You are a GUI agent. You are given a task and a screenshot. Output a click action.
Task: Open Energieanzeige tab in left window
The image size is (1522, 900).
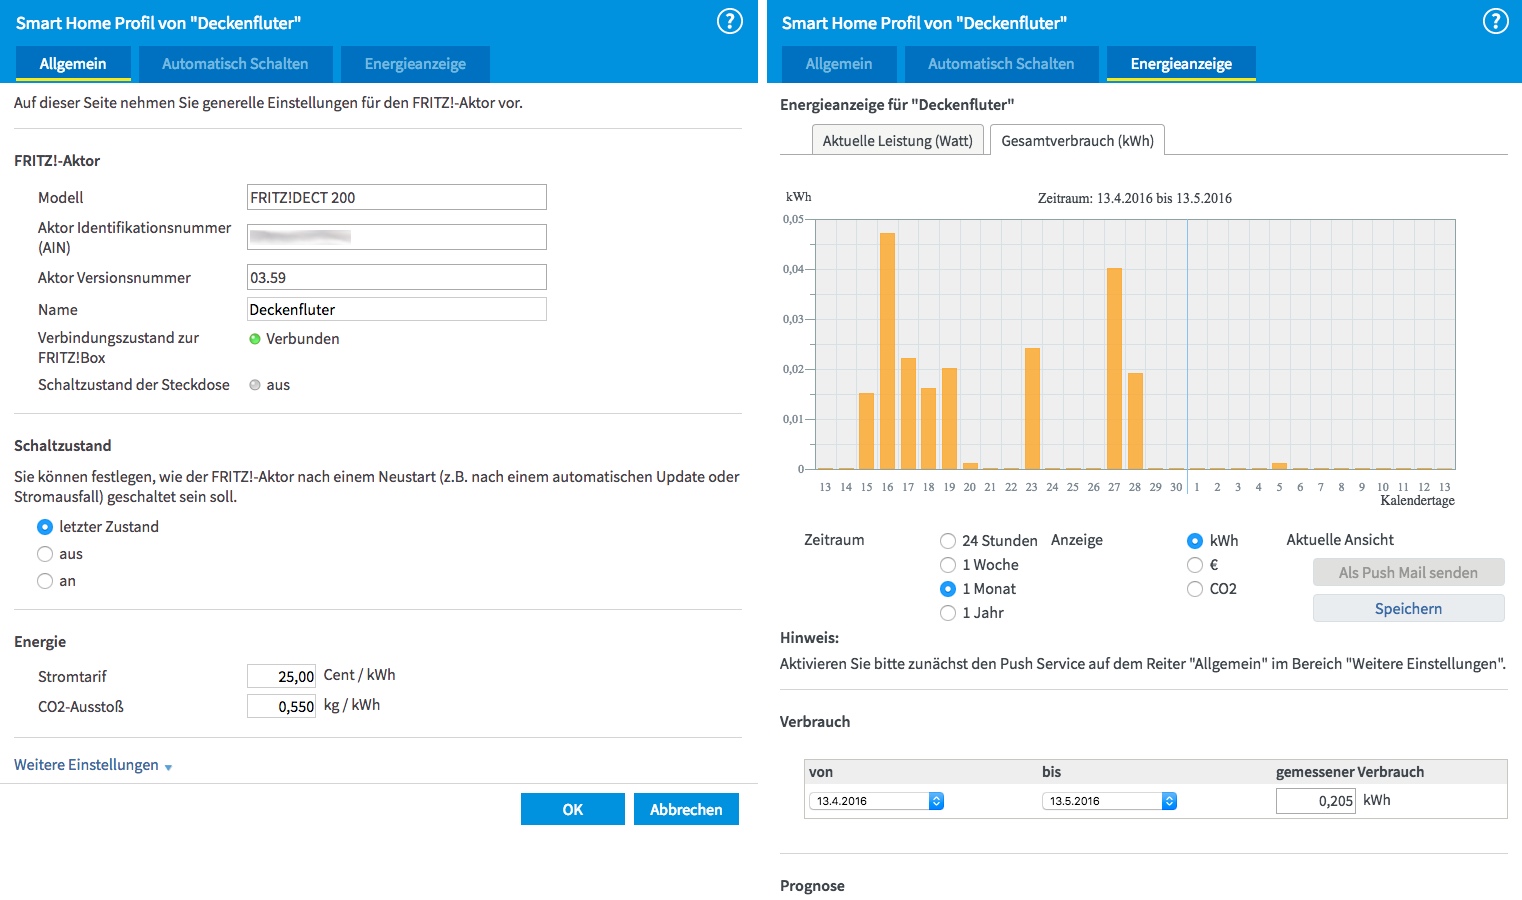[415, 64]
